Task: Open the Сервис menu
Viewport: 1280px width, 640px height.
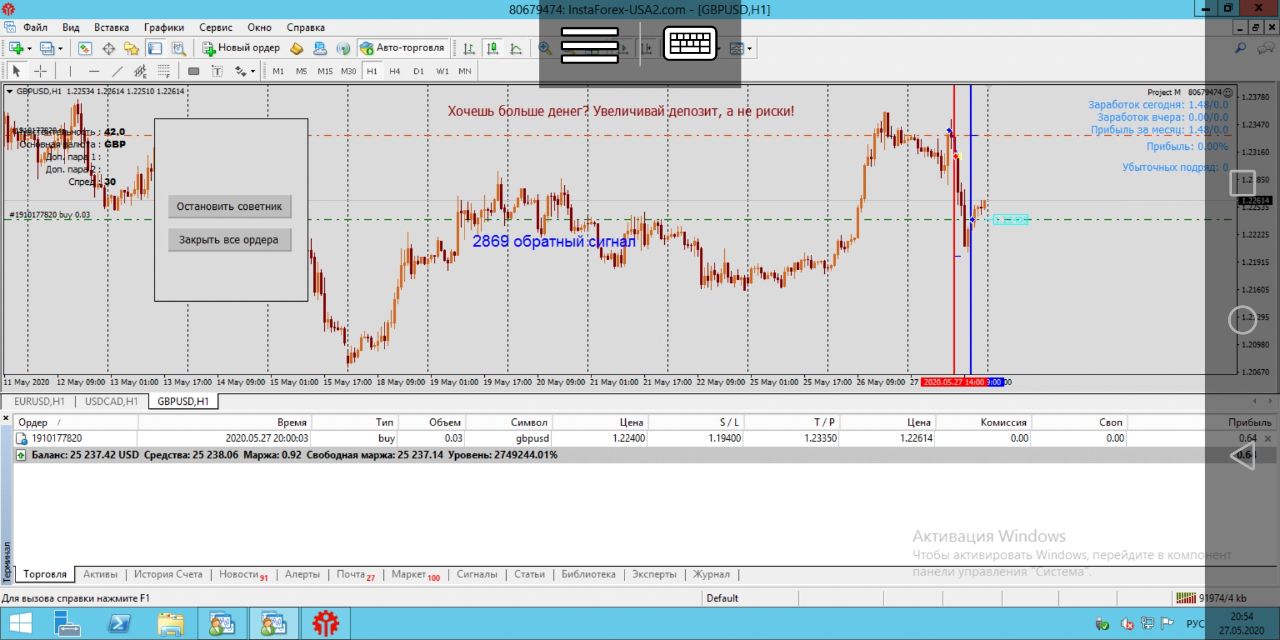Action: [215, 27]
